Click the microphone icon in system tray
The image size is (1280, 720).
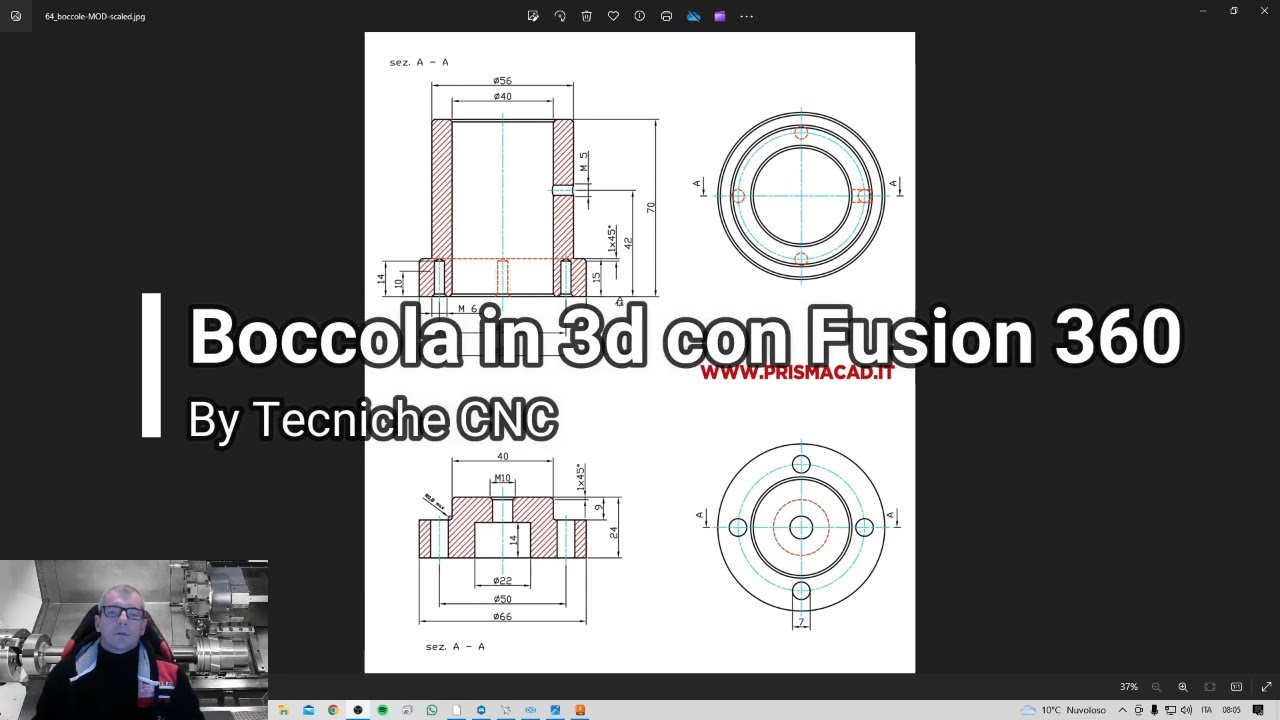coord(1154,710)
